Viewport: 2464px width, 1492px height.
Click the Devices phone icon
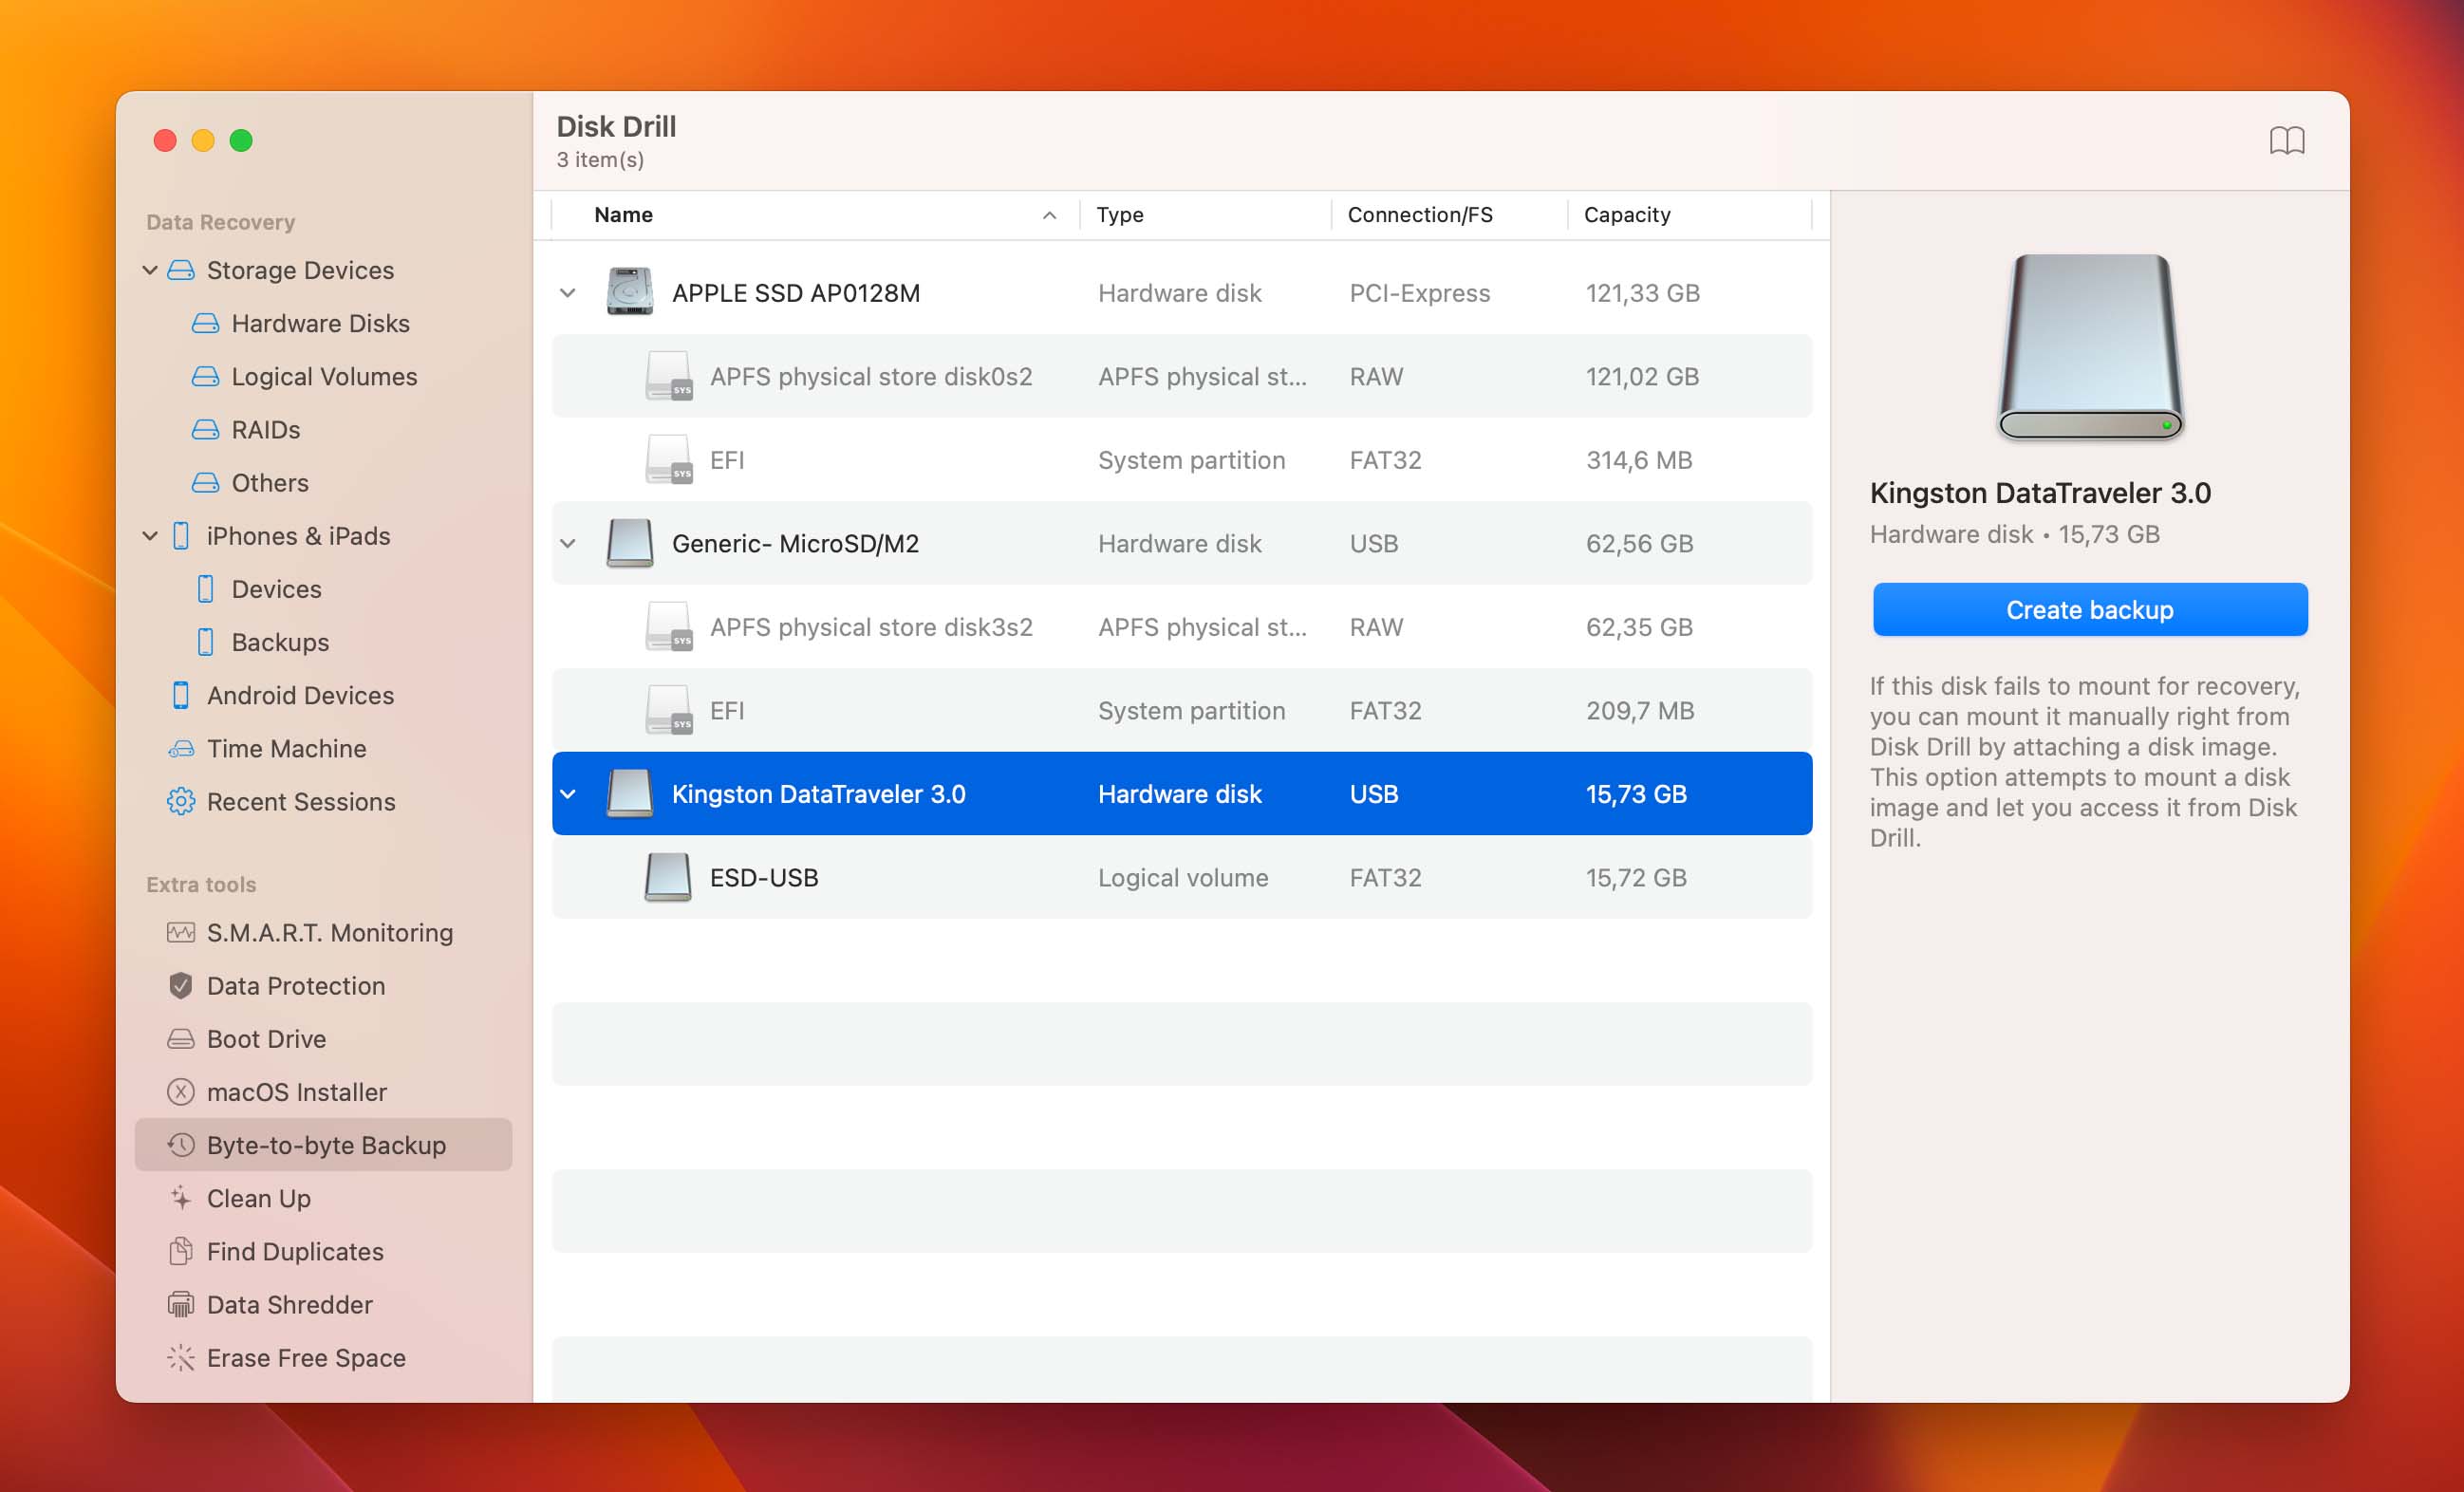point(205,589)
